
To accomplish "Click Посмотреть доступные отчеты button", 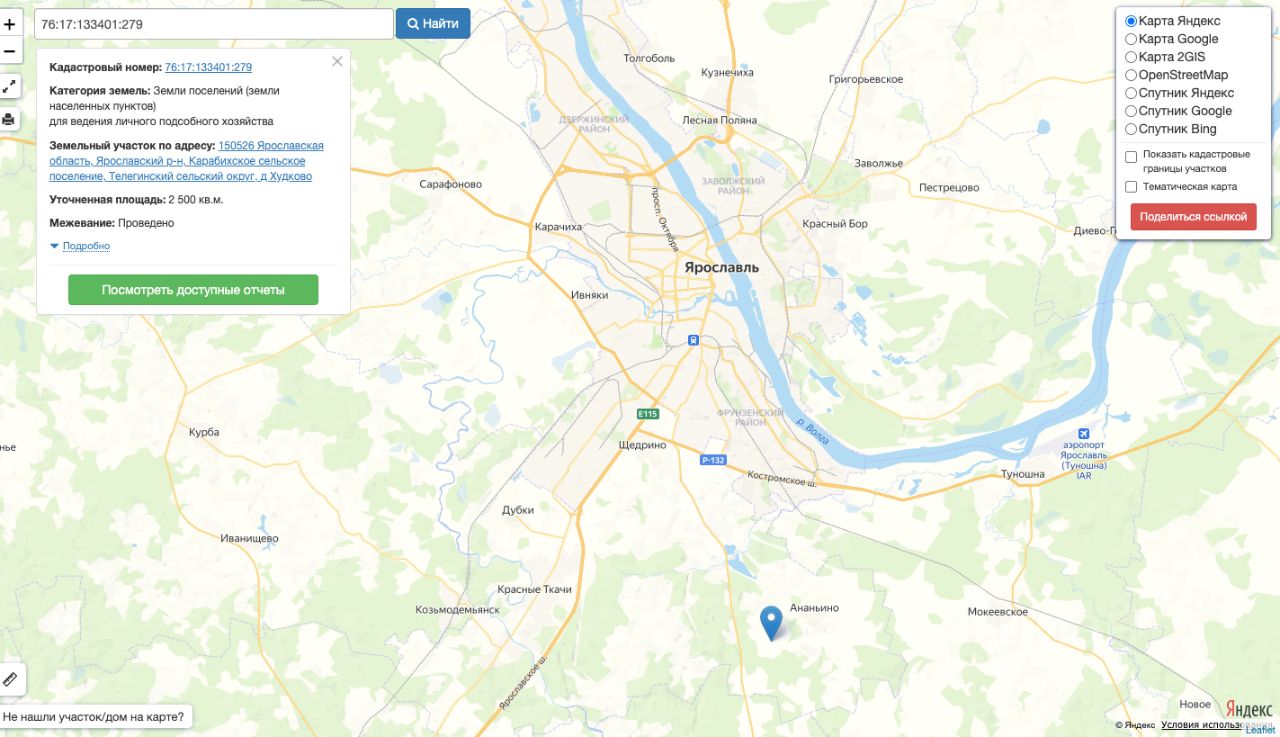I will (x=193, y=290).
